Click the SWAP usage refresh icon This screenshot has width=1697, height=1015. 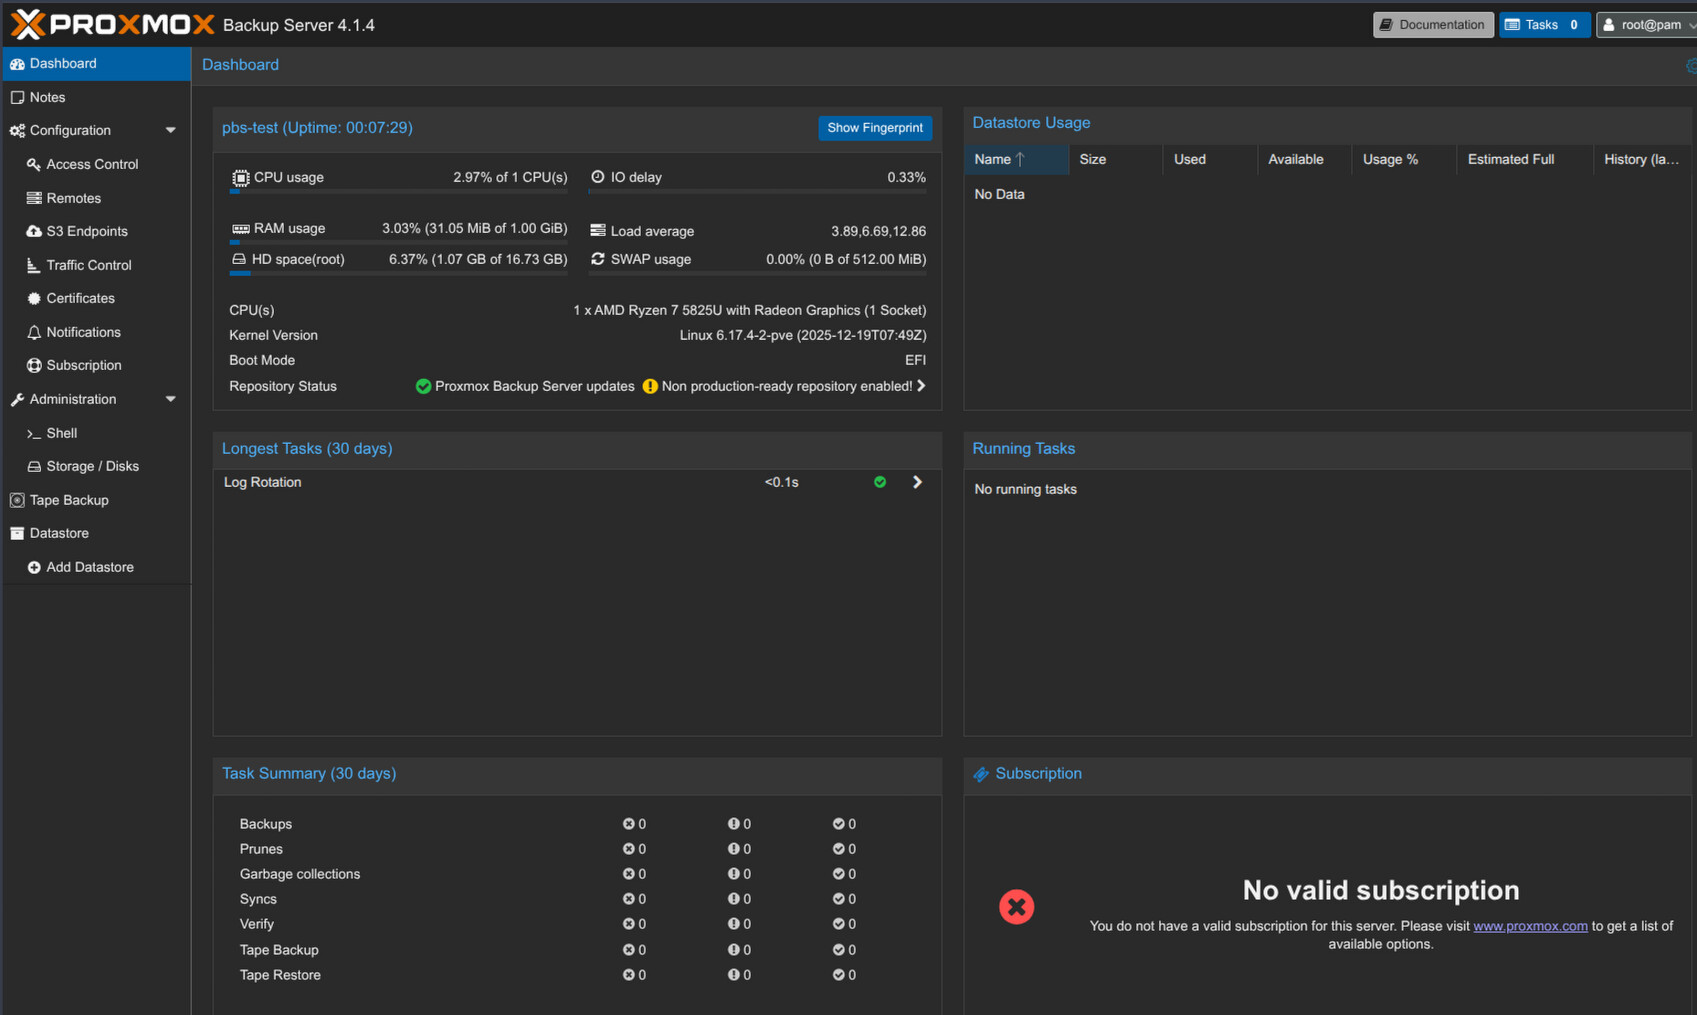click(x=598, y=259)
